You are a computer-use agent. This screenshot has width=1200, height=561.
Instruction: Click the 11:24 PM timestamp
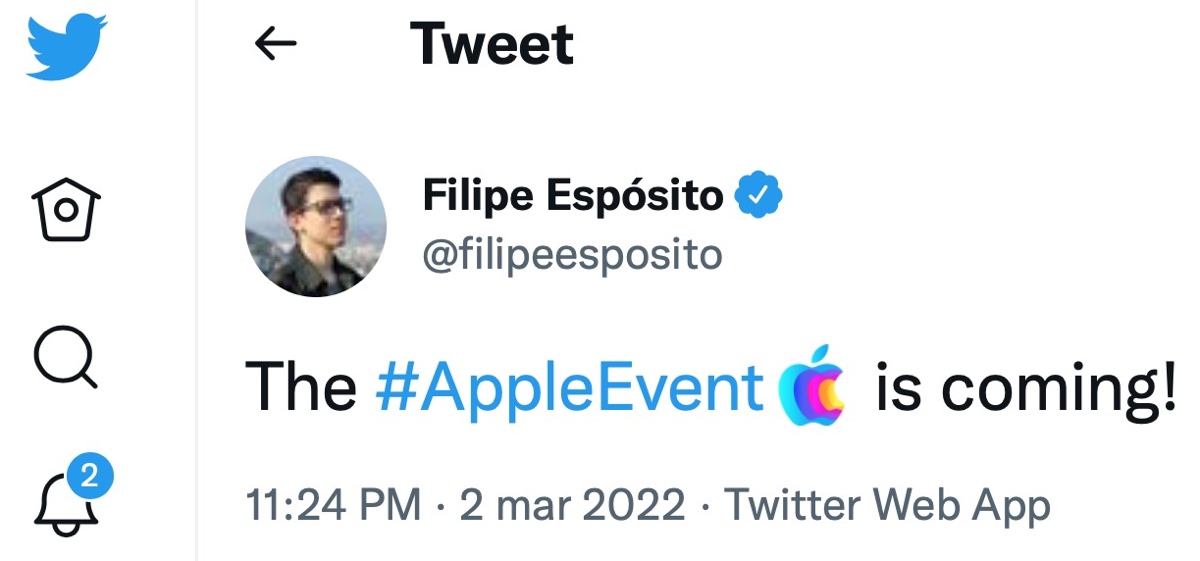[x=333, y=504]
